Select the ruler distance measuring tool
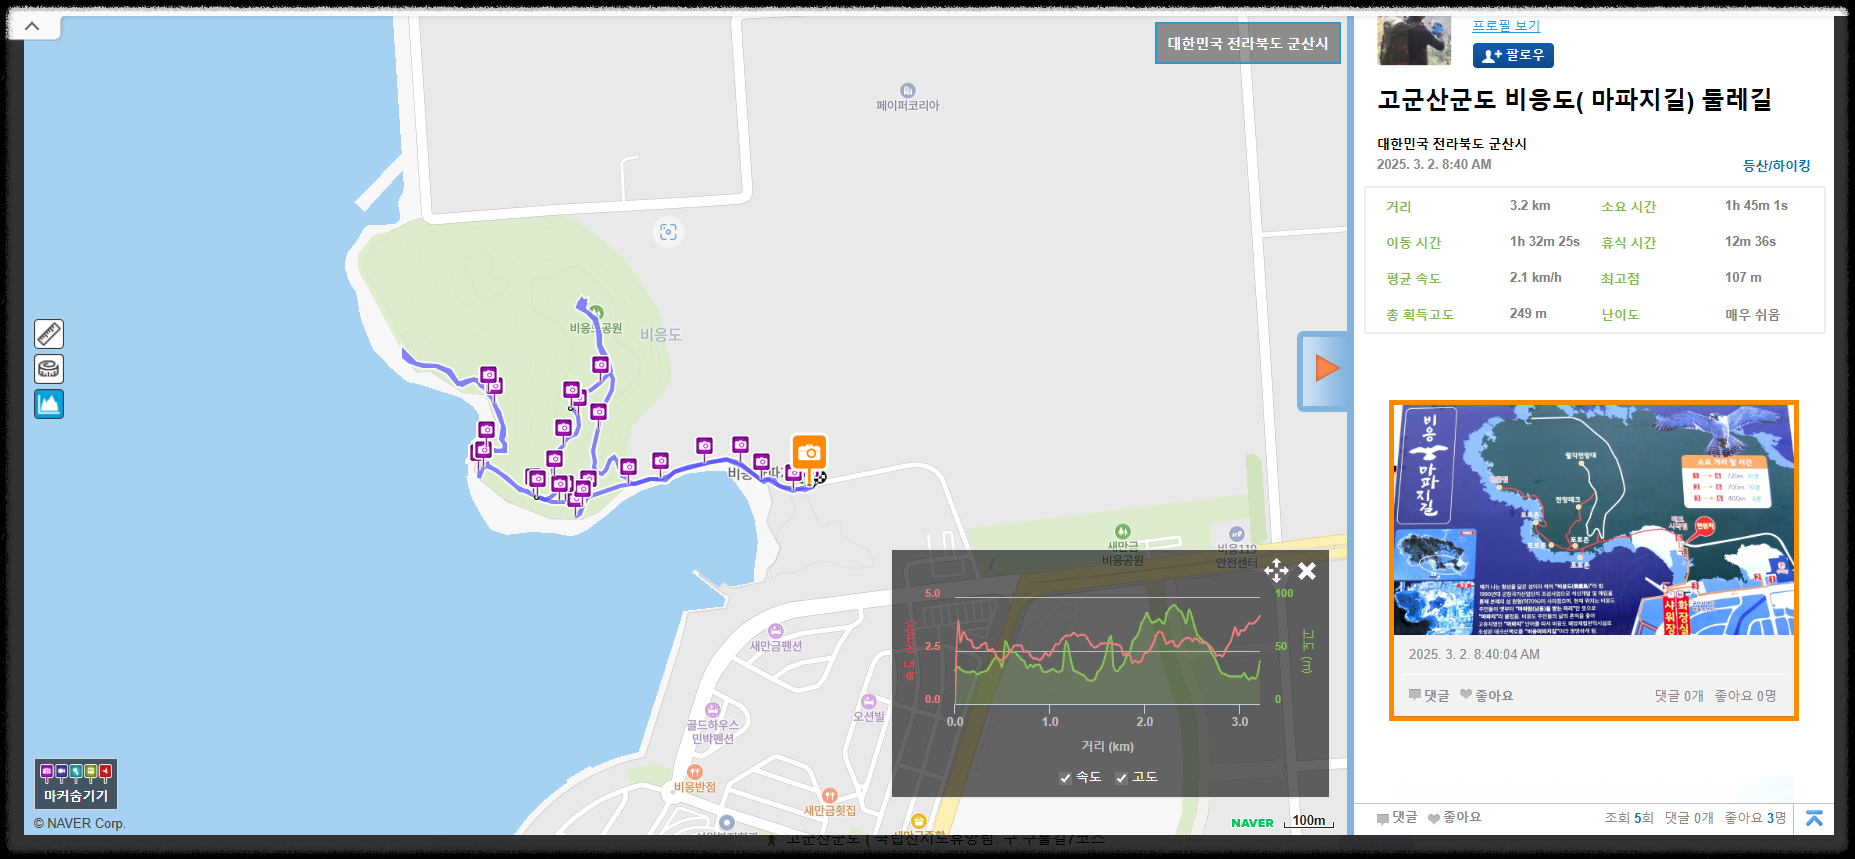 click(49, 334)
